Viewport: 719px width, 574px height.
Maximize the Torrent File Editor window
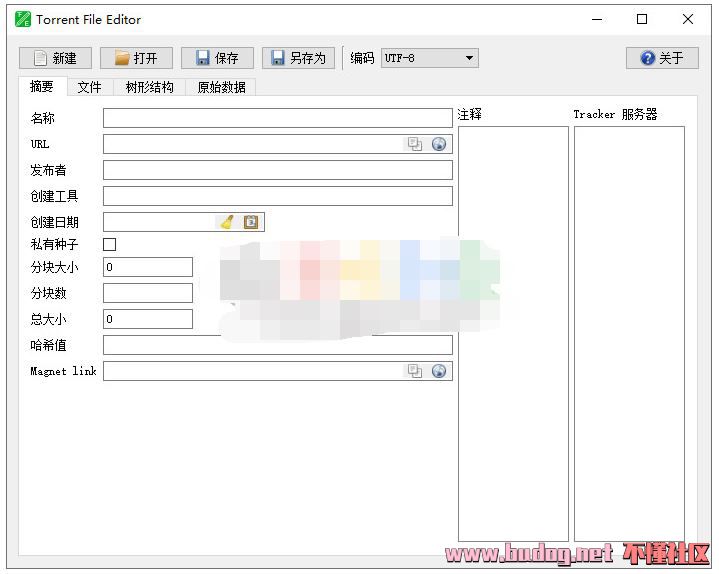(642, 19)
